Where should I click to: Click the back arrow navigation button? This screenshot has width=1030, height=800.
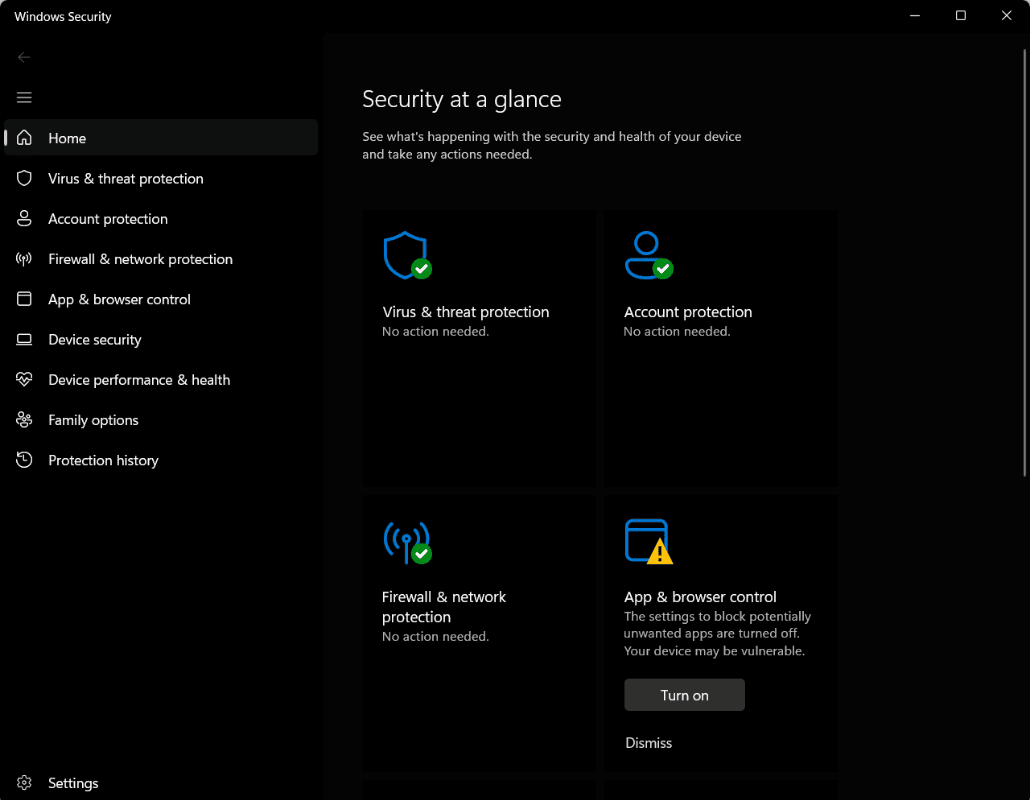[x=24, y=57]
